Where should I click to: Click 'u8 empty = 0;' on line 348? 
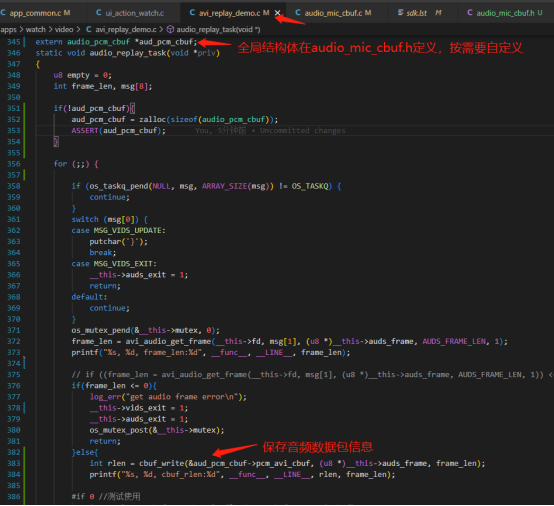[83, 75]
